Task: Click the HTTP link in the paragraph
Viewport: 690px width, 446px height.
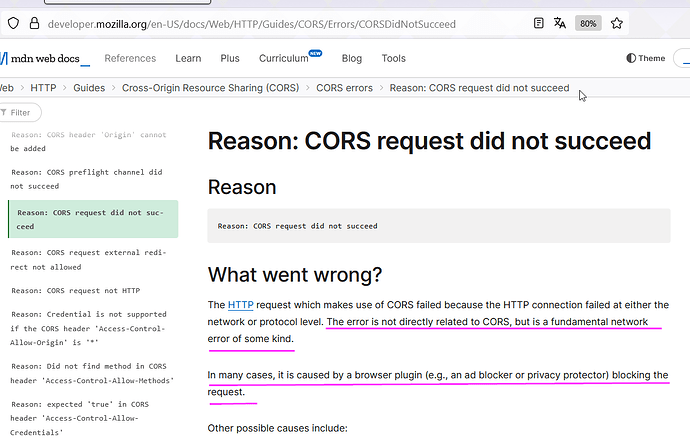Action: (240, 304)
